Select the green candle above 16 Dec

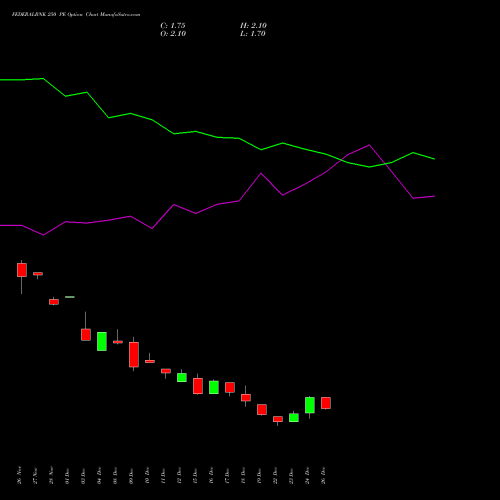click(214, 387)
